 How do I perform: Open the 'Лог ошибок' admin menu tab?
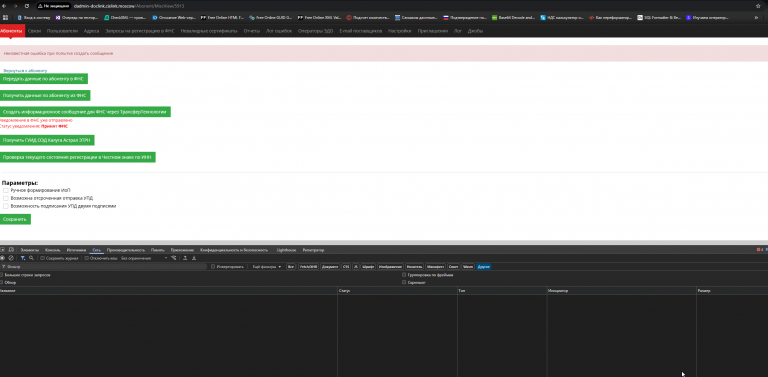[279, 31]
